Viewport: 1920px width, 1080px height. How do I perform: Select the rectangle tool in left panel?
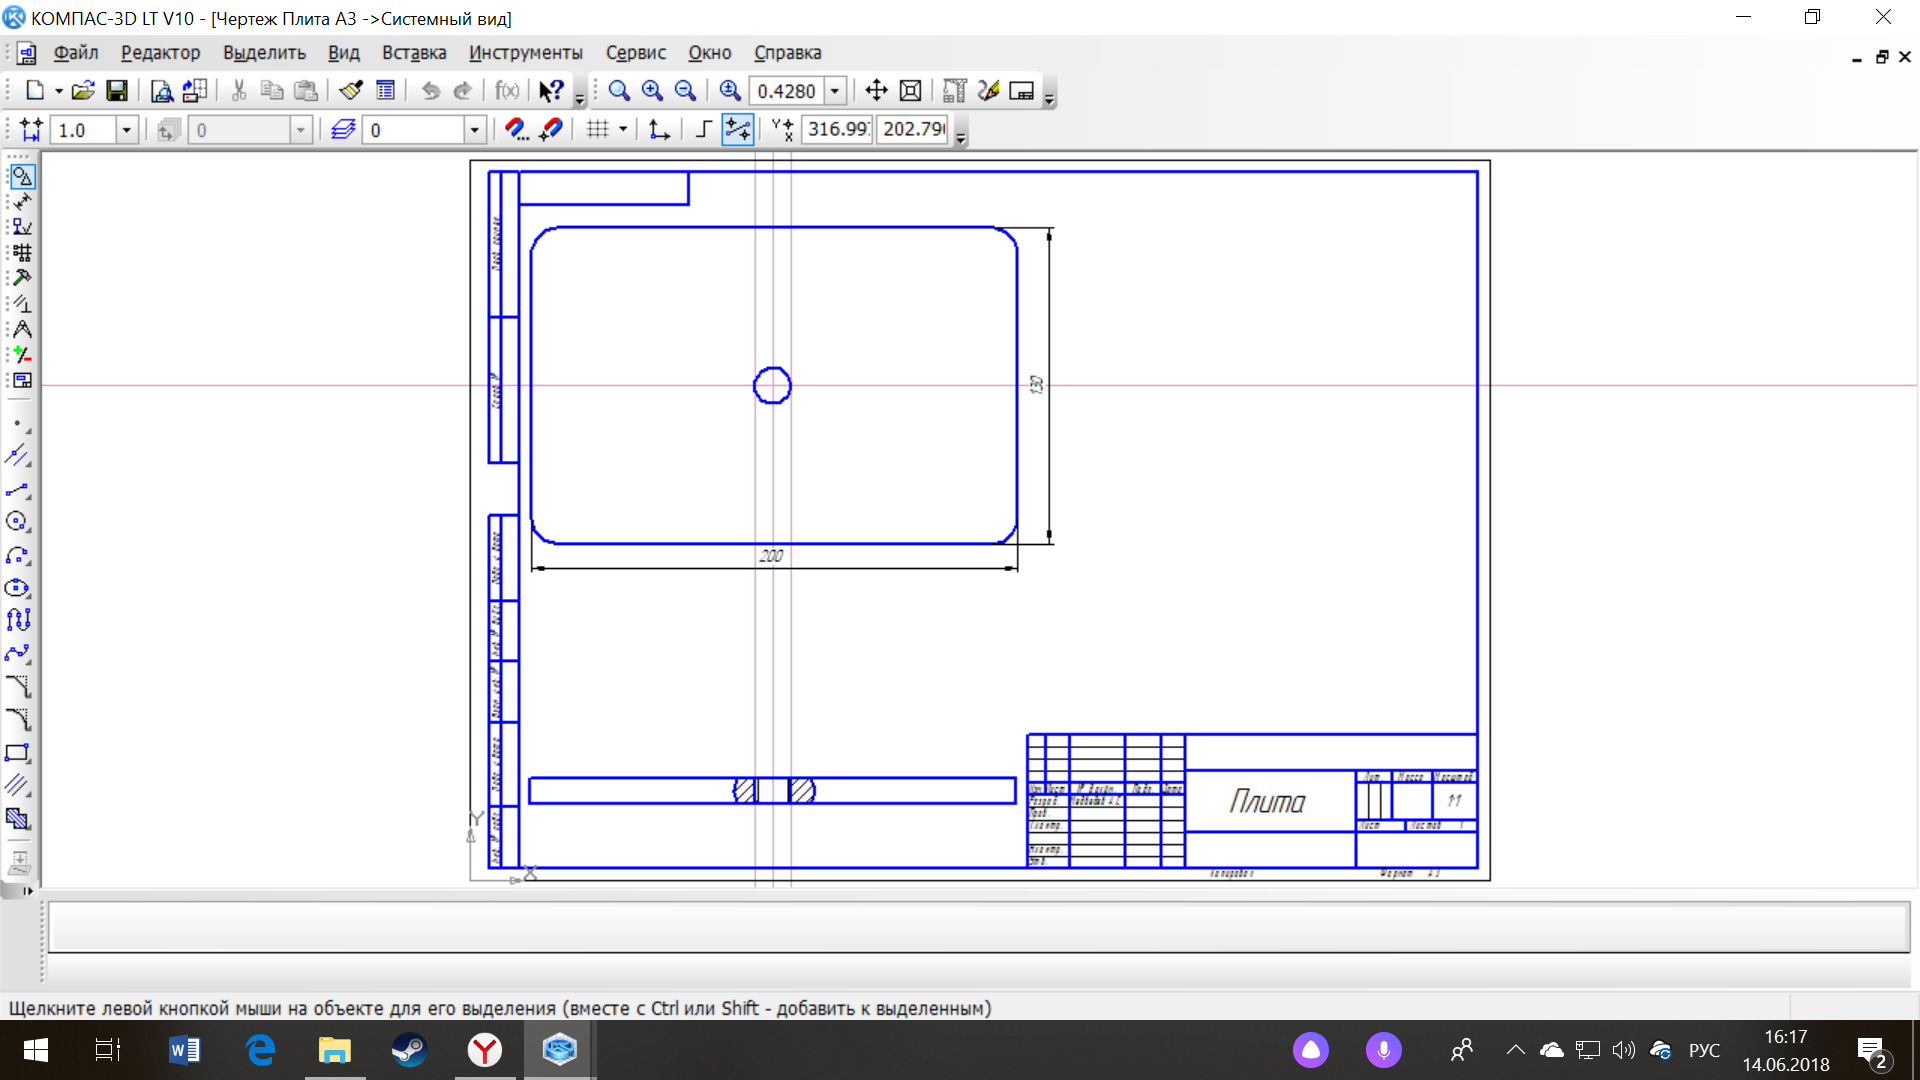pos(18,753)
